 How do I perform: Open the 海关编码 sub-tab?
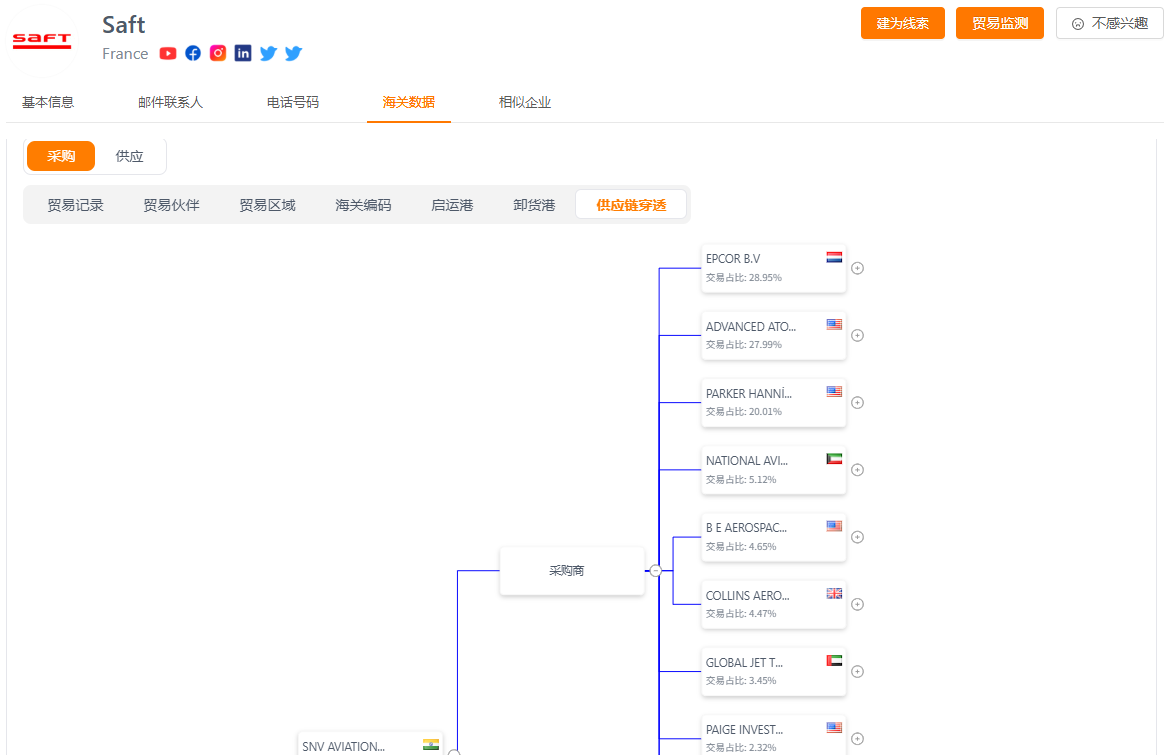(x=363, y=205)
